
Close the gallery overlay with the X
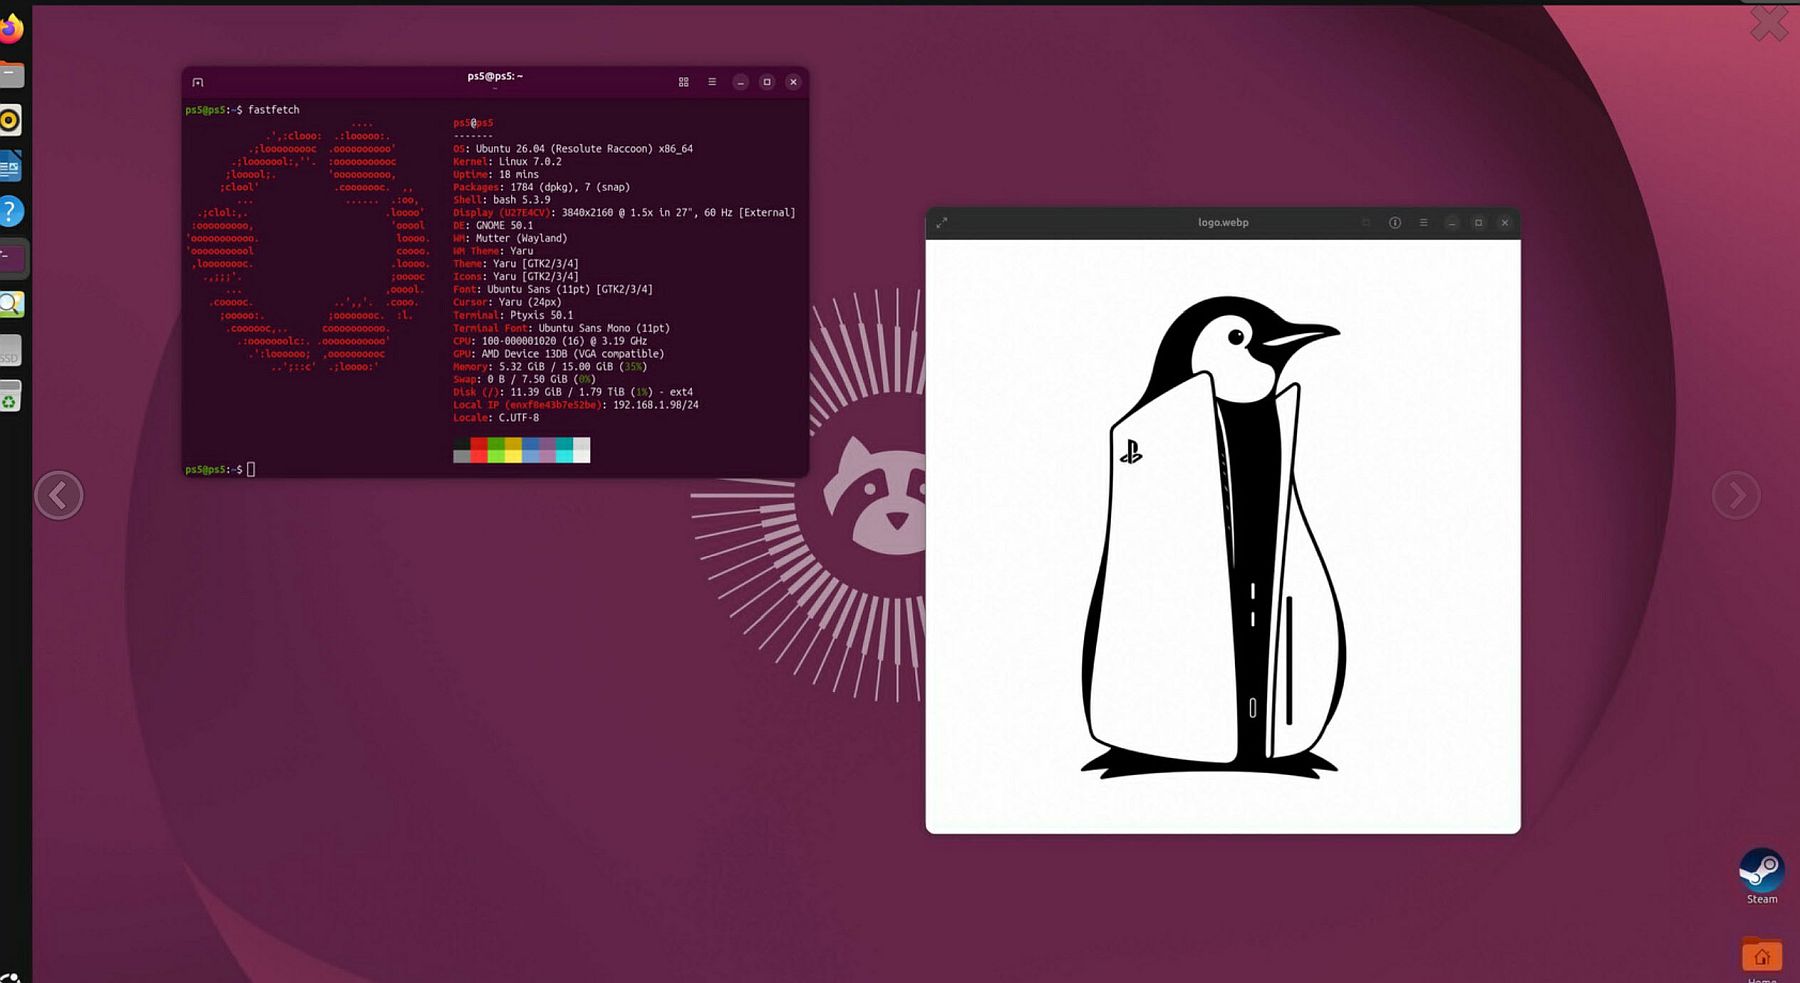[x=1769, y=23]
